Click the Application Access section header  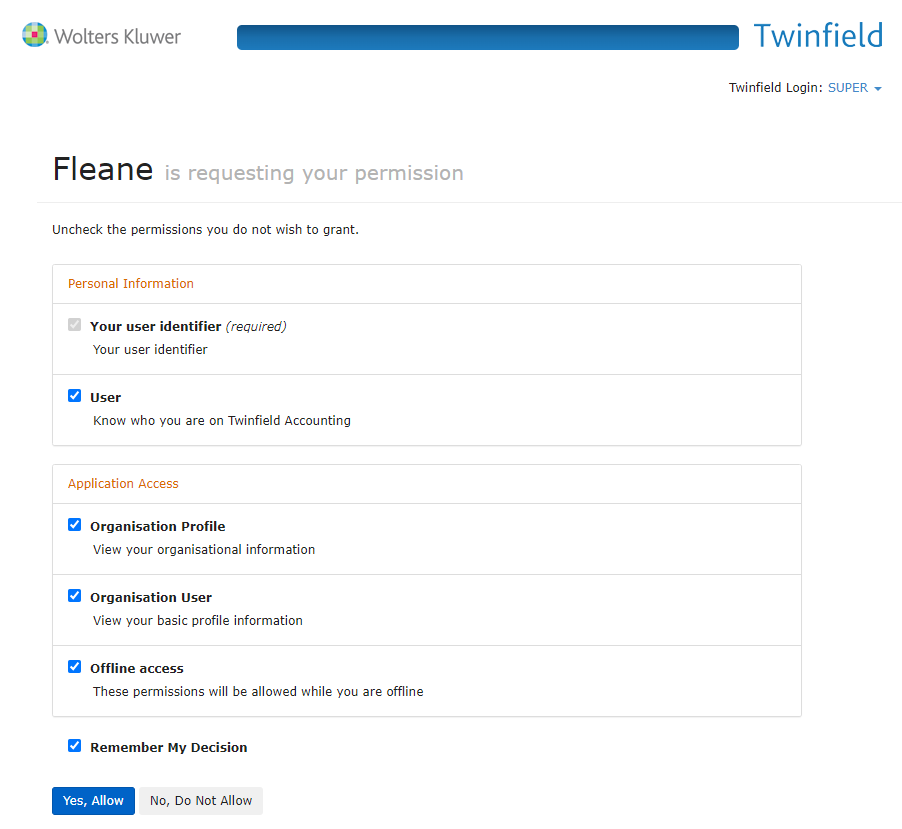pos(123,484)
